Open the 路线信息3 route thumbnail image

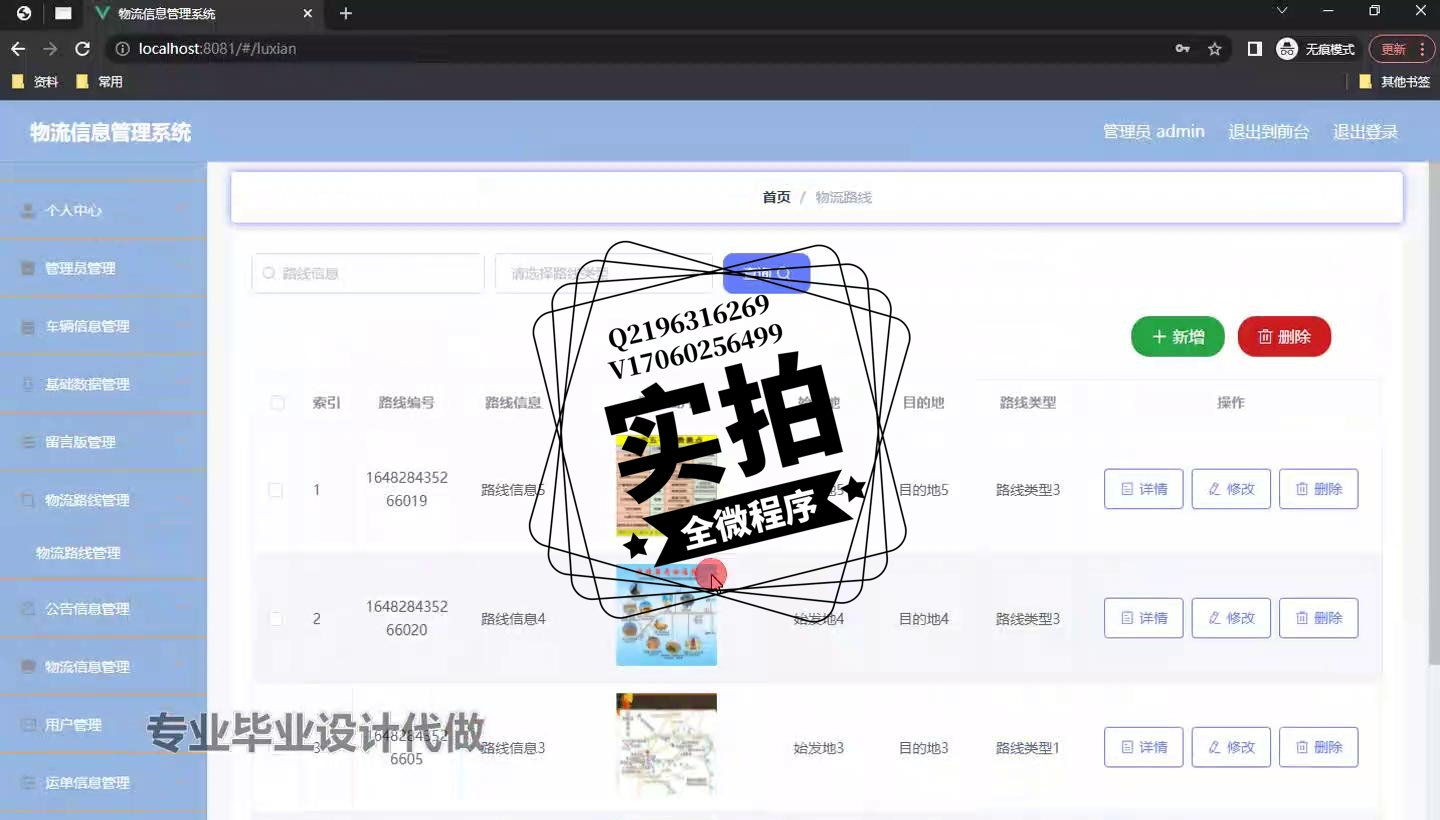point(666,744)
